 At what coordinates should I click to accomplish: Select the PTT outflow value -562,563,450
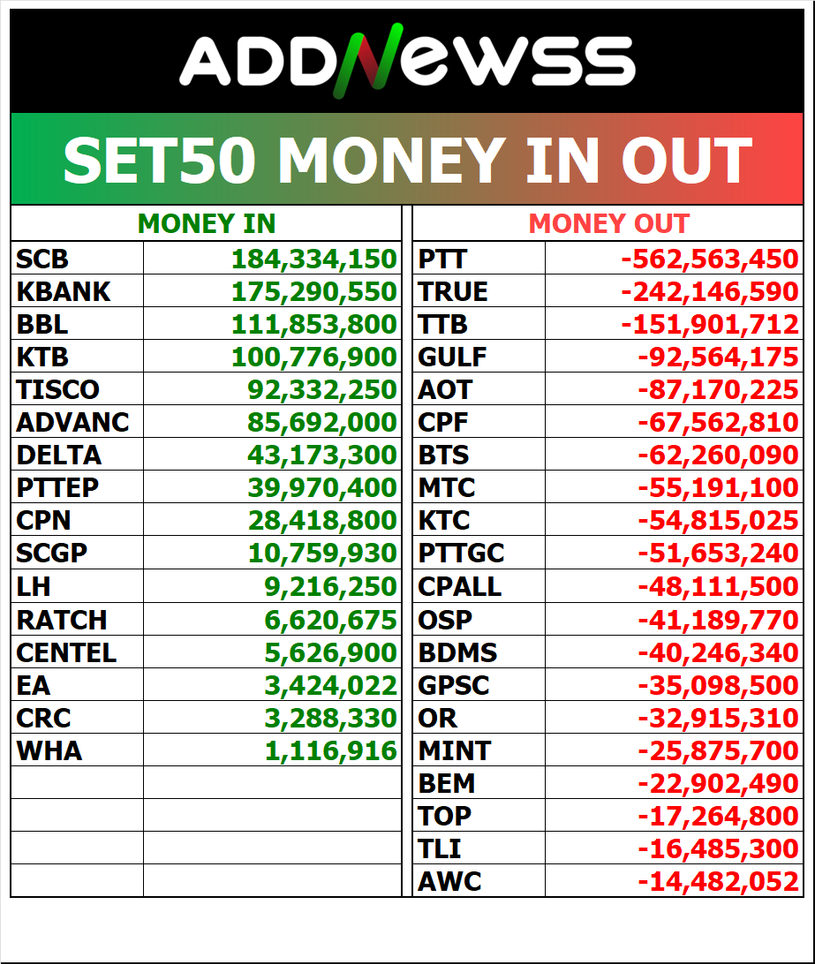coord(709,259)
